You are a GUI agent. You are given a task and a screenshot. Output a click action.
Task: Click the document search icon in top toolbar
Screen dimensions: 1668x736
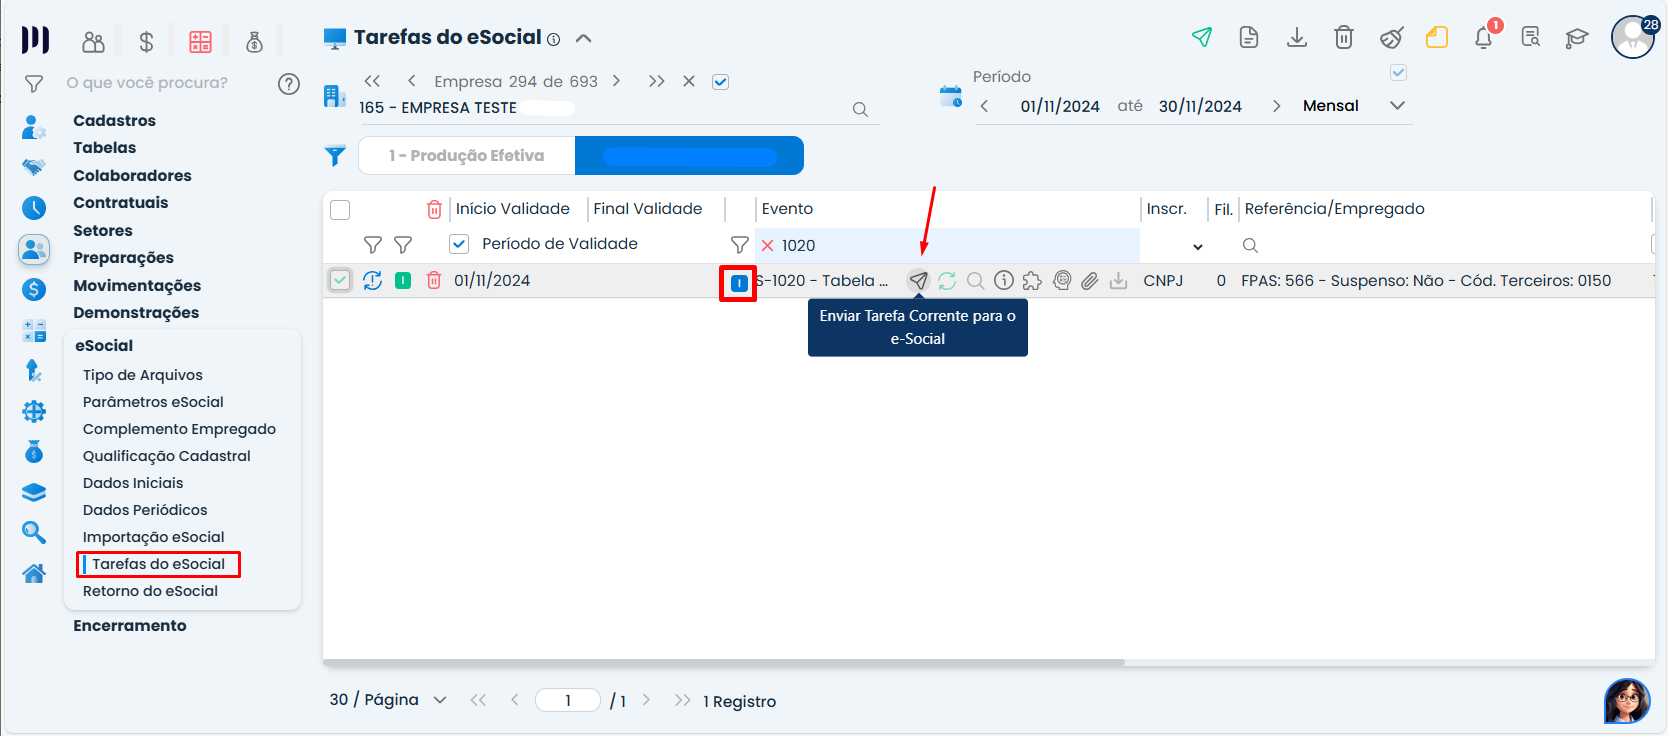tap(1531, 38)
